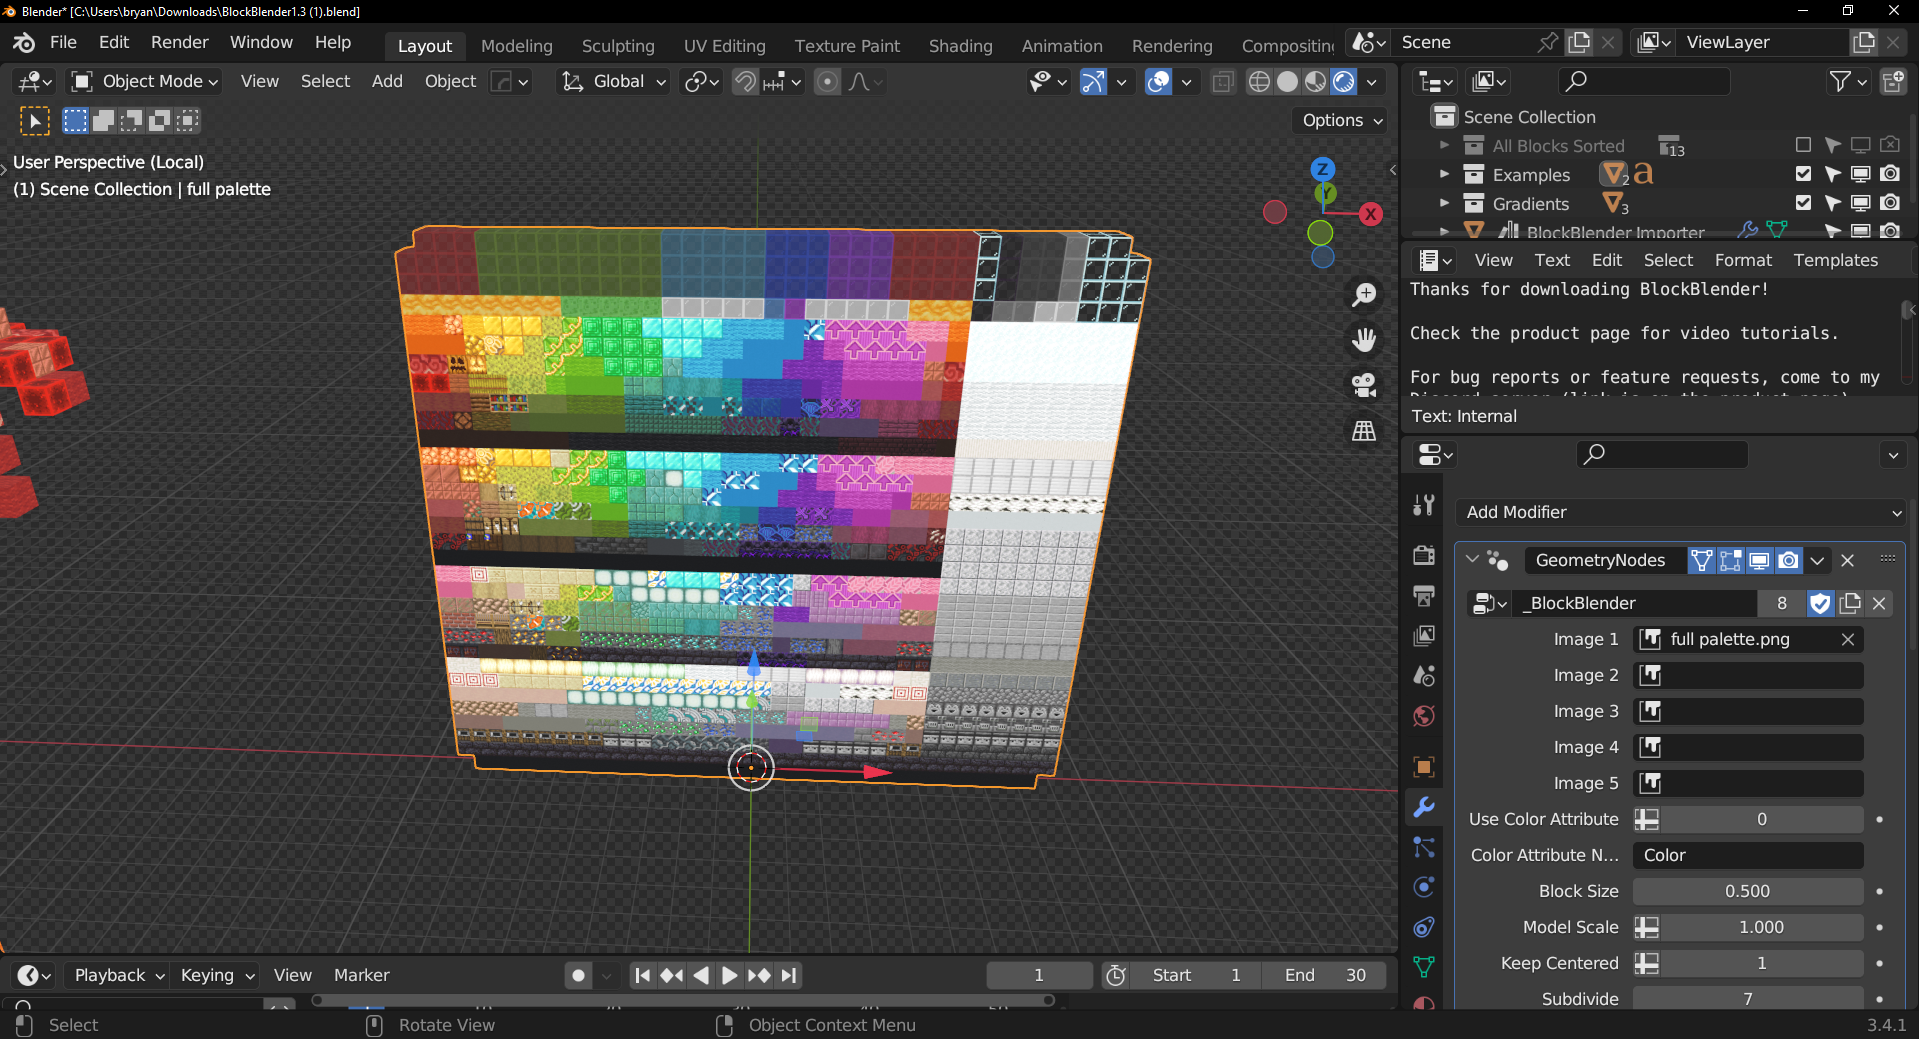Viewport: 1919px width, 1039px height.
Task: Open the Object Mode dropdown
Action: point(143,81)
